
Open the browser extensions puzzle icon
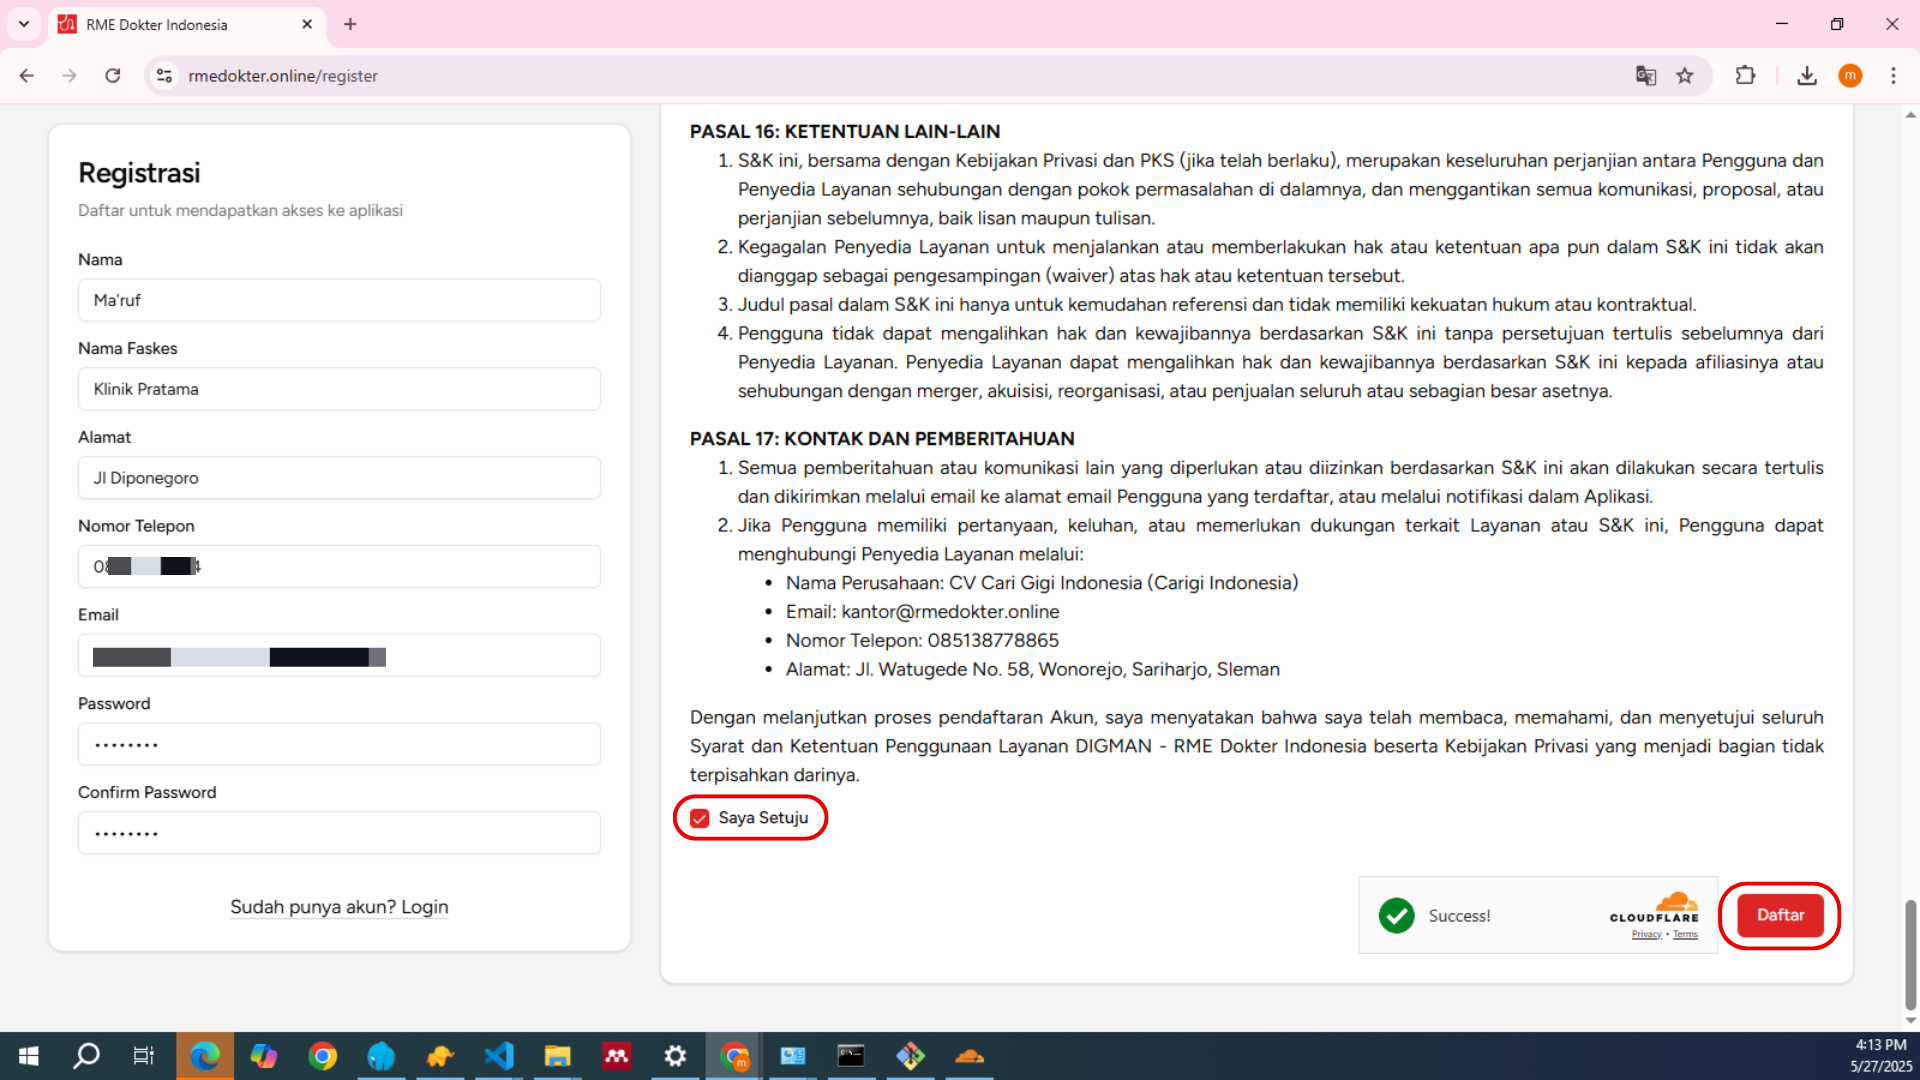coord(1745,76)
